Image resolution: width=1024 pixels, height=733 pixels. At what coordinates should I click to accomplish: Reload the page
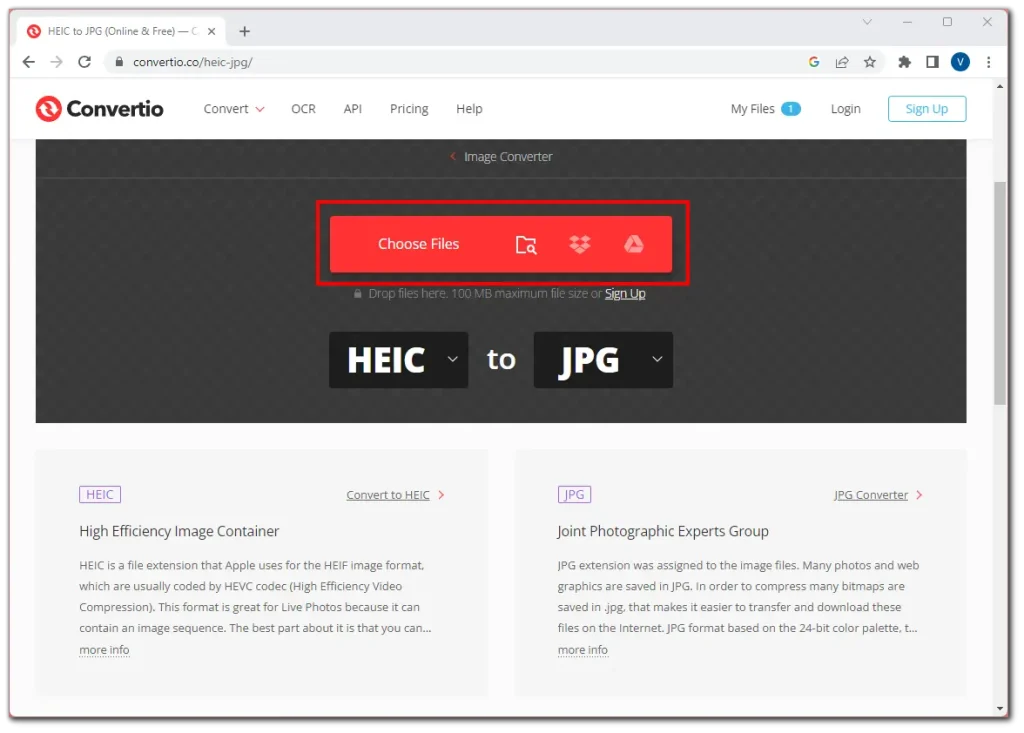[x=84, y=62]
